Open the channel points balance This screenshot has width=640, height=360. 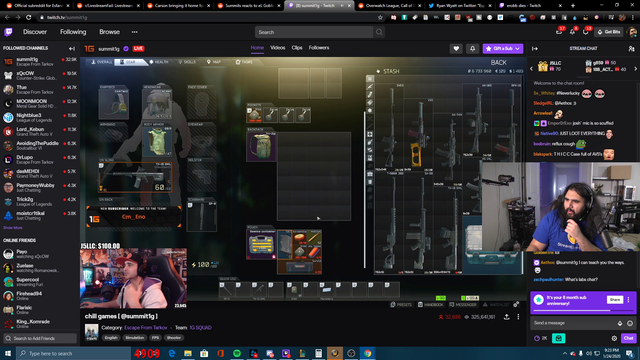[541, 338]
